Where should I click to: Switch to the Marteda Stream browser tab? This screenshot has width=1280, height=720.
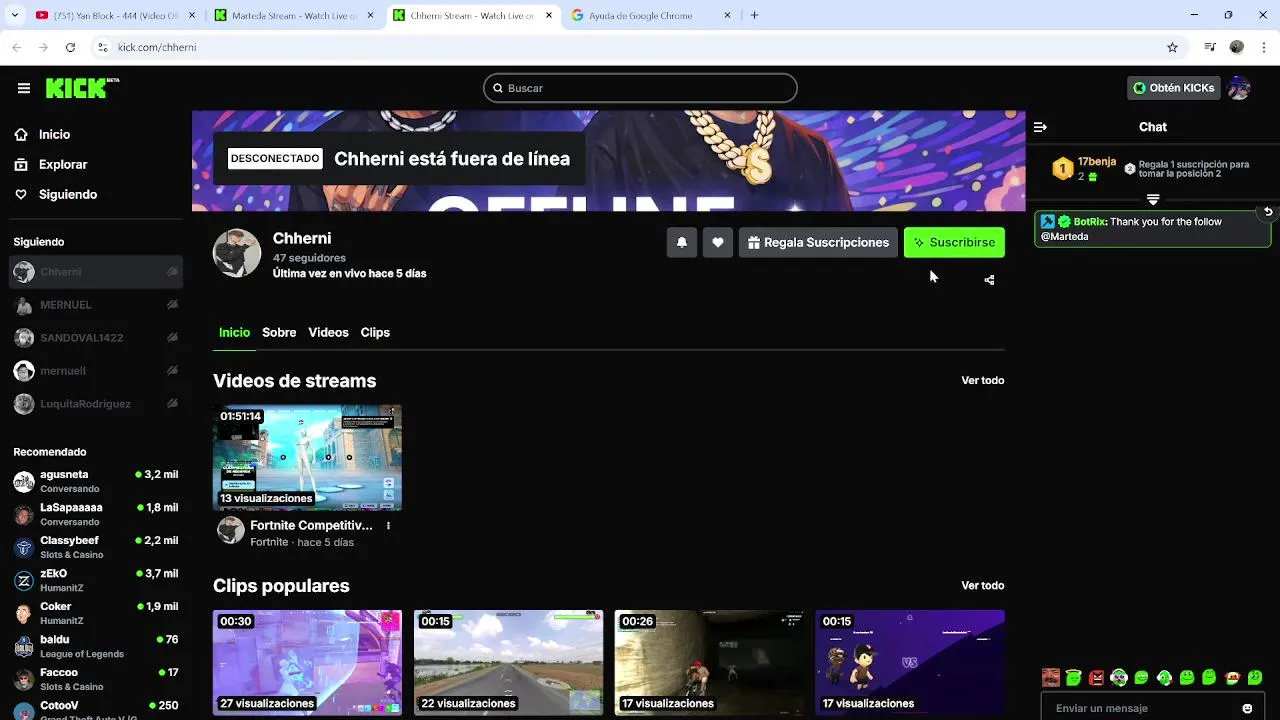click(295, 15)
